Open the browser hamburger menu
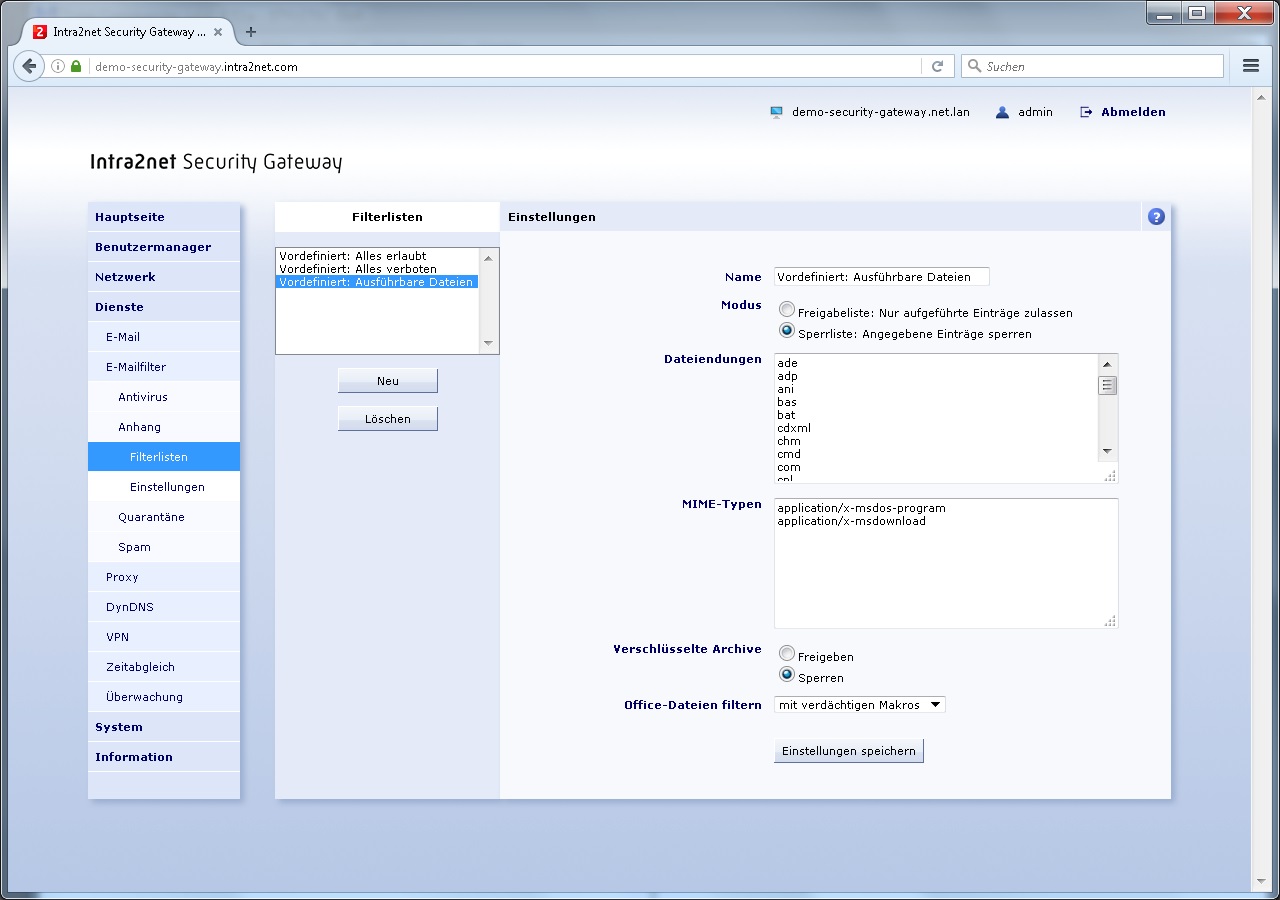The image size is (1280, 900). (x=1250, y=66)
